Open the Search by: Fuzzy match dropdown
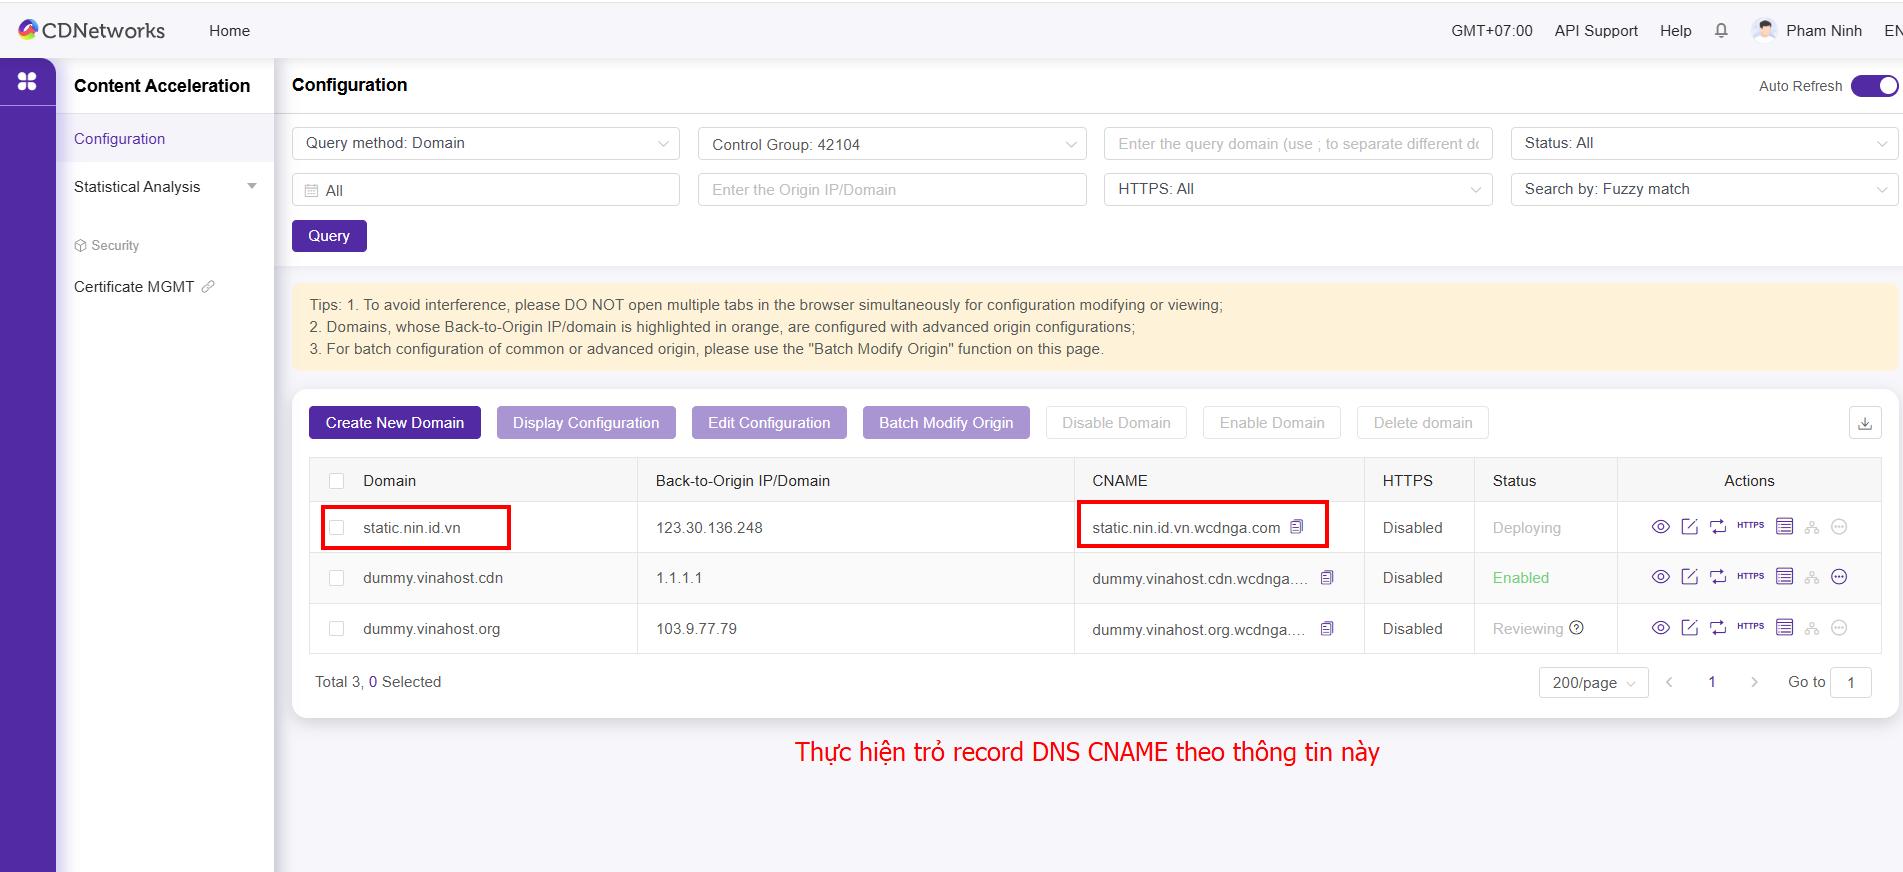1903x872 pixels. 1704,189
